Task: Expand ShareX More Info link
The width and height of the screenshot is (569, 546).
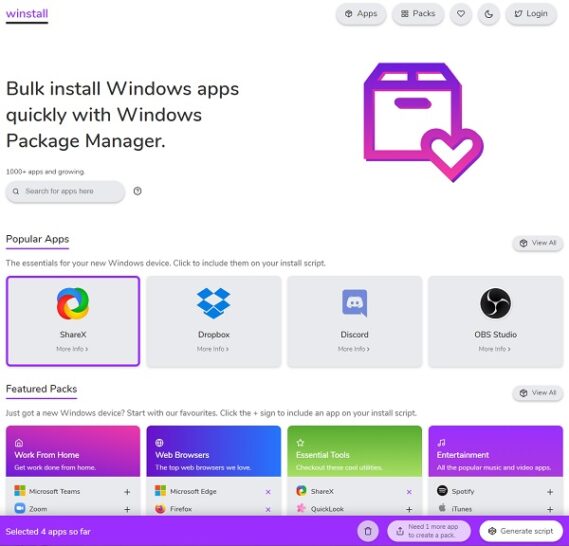Action: pyautogui.click(x=72, y=349)
